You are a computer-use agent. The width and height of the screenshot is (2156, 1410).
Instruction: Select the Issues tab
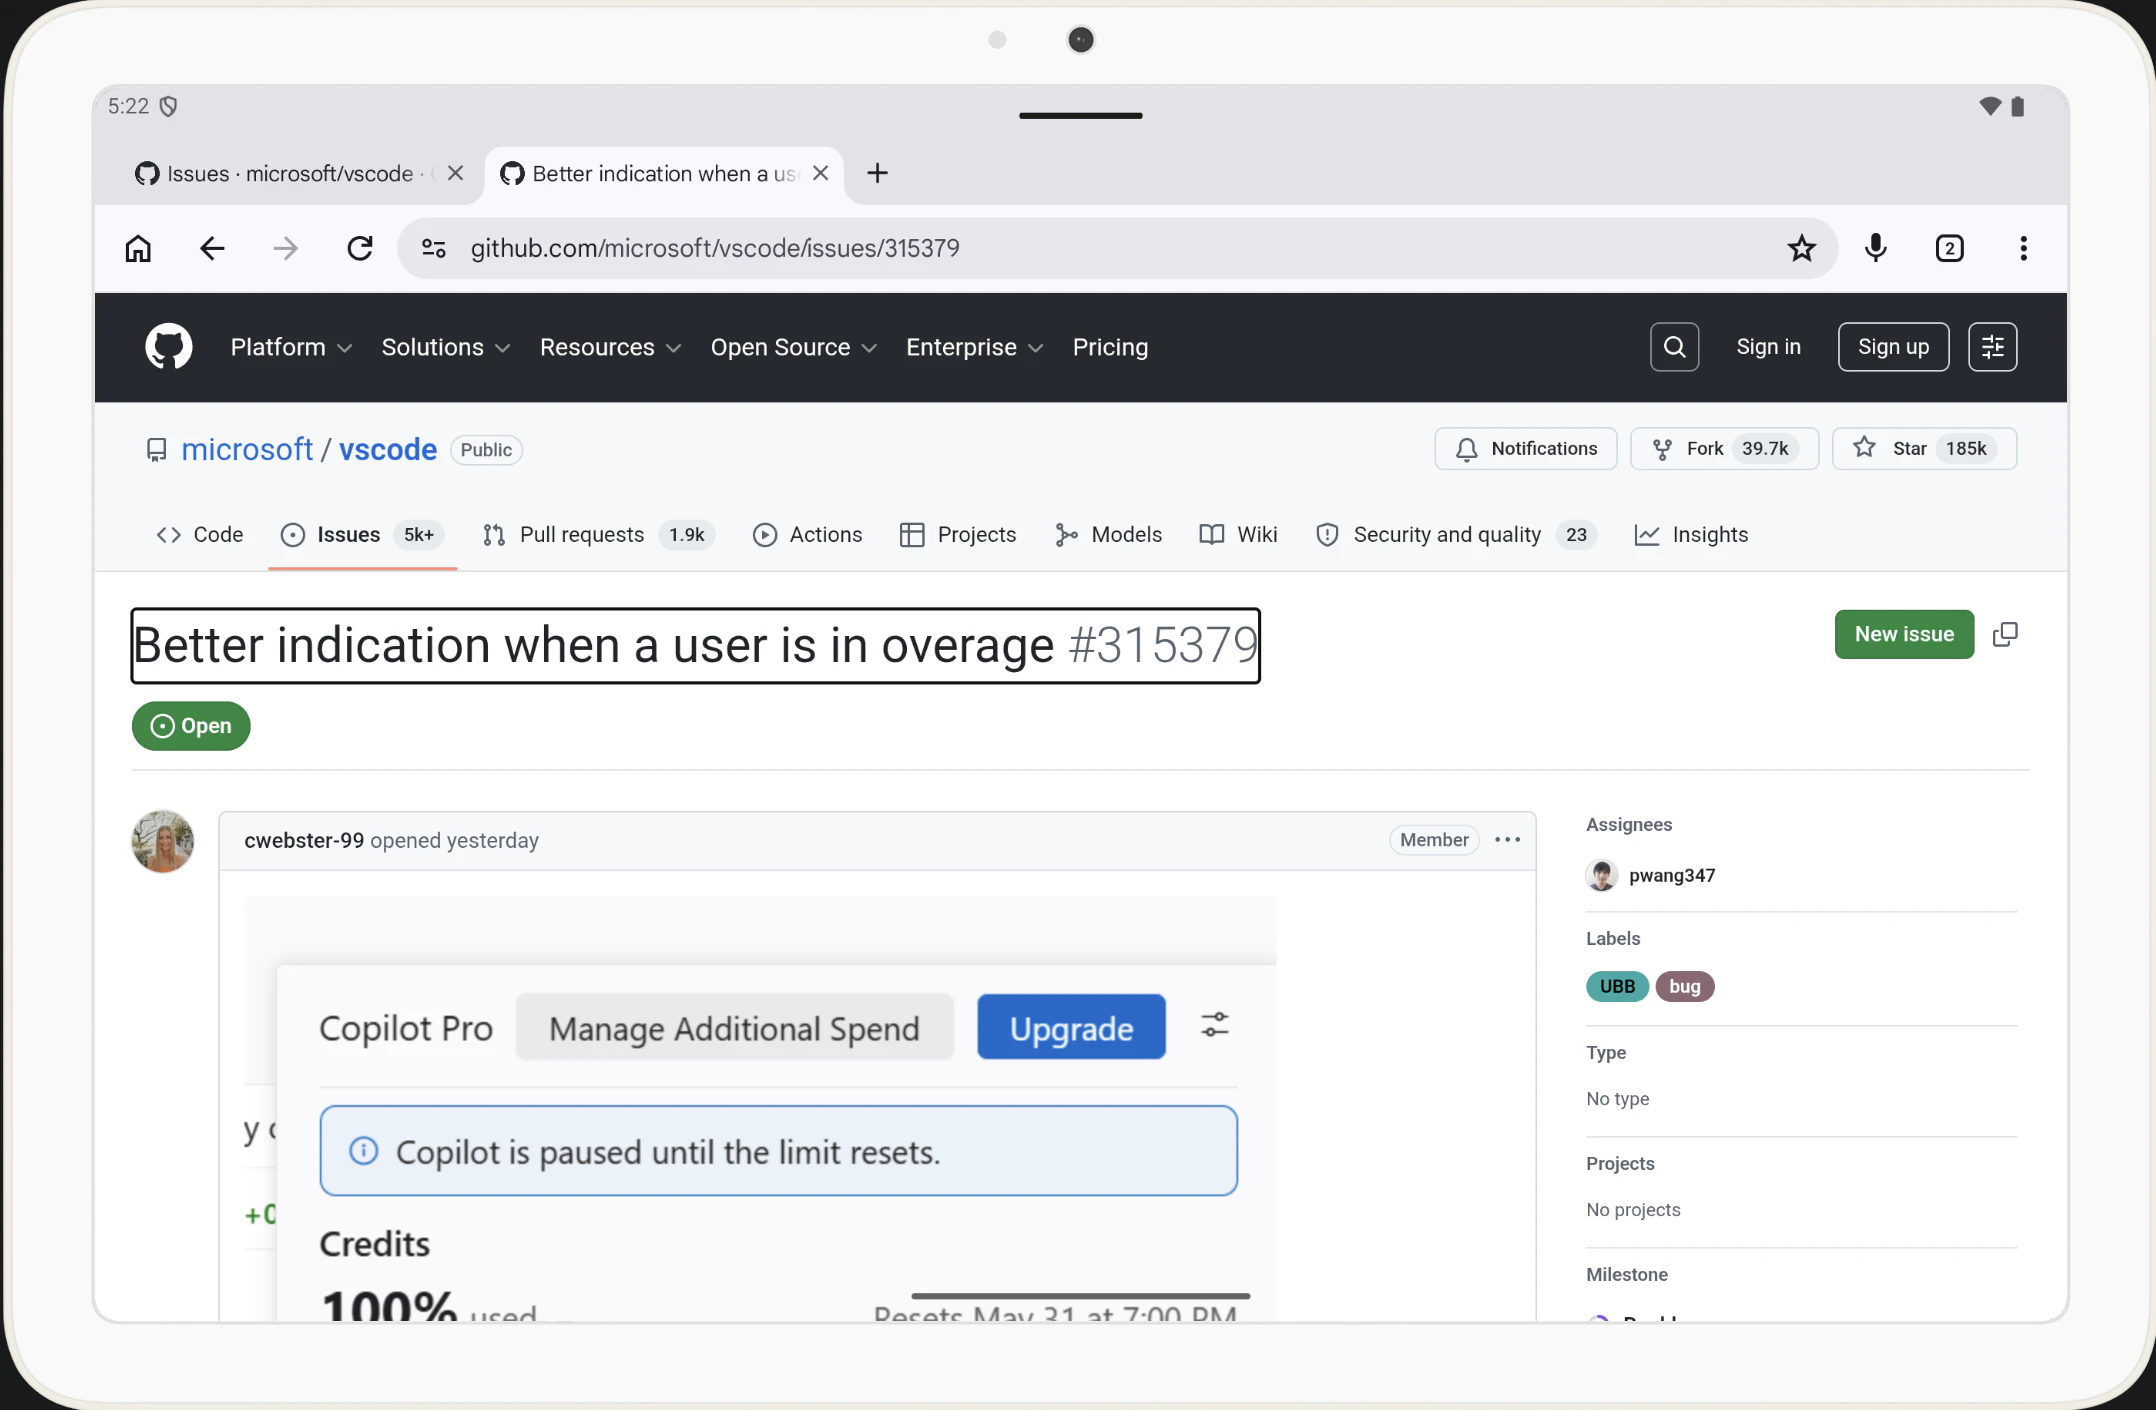tap(362, 535)
